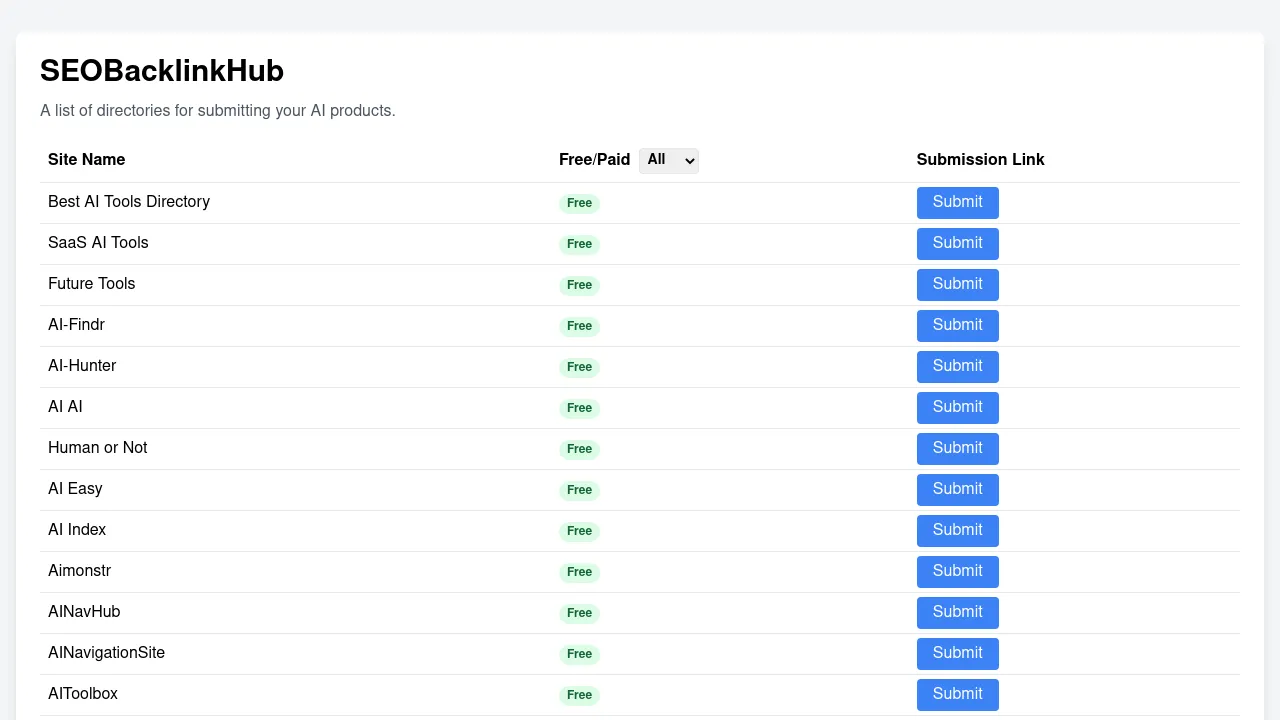Click the AINavHub name cell
This screenshot has height=720, width=1280.
pos(84,612)
